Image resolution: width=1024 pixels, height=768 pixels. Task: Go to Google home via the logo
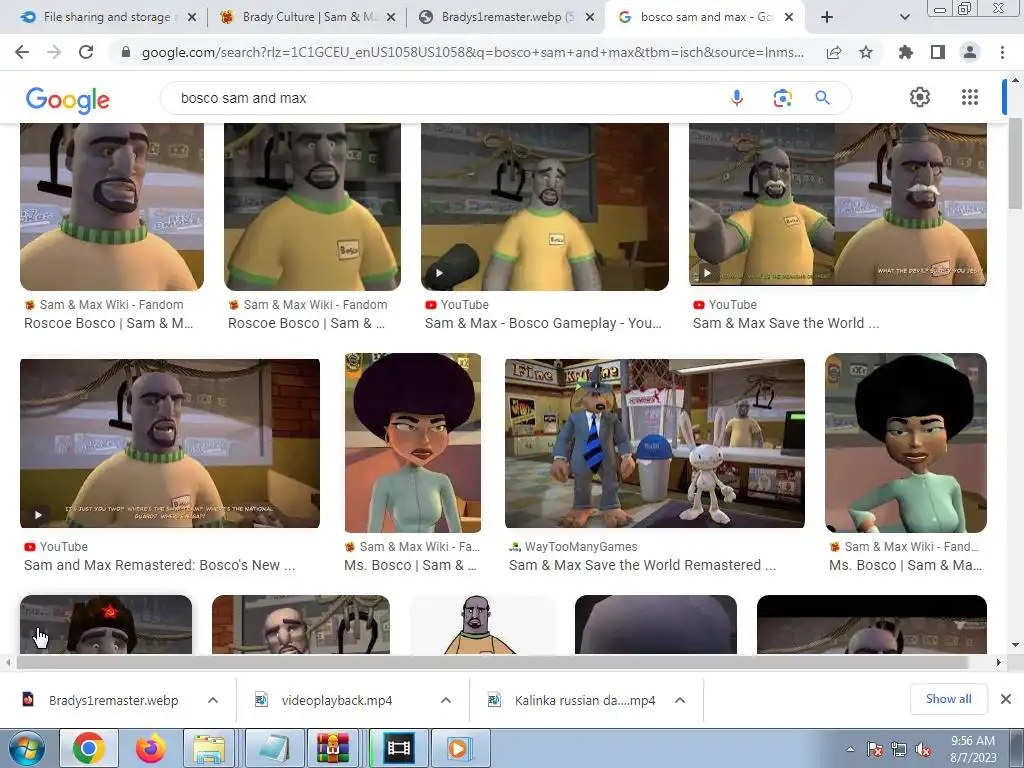(68, 100)
